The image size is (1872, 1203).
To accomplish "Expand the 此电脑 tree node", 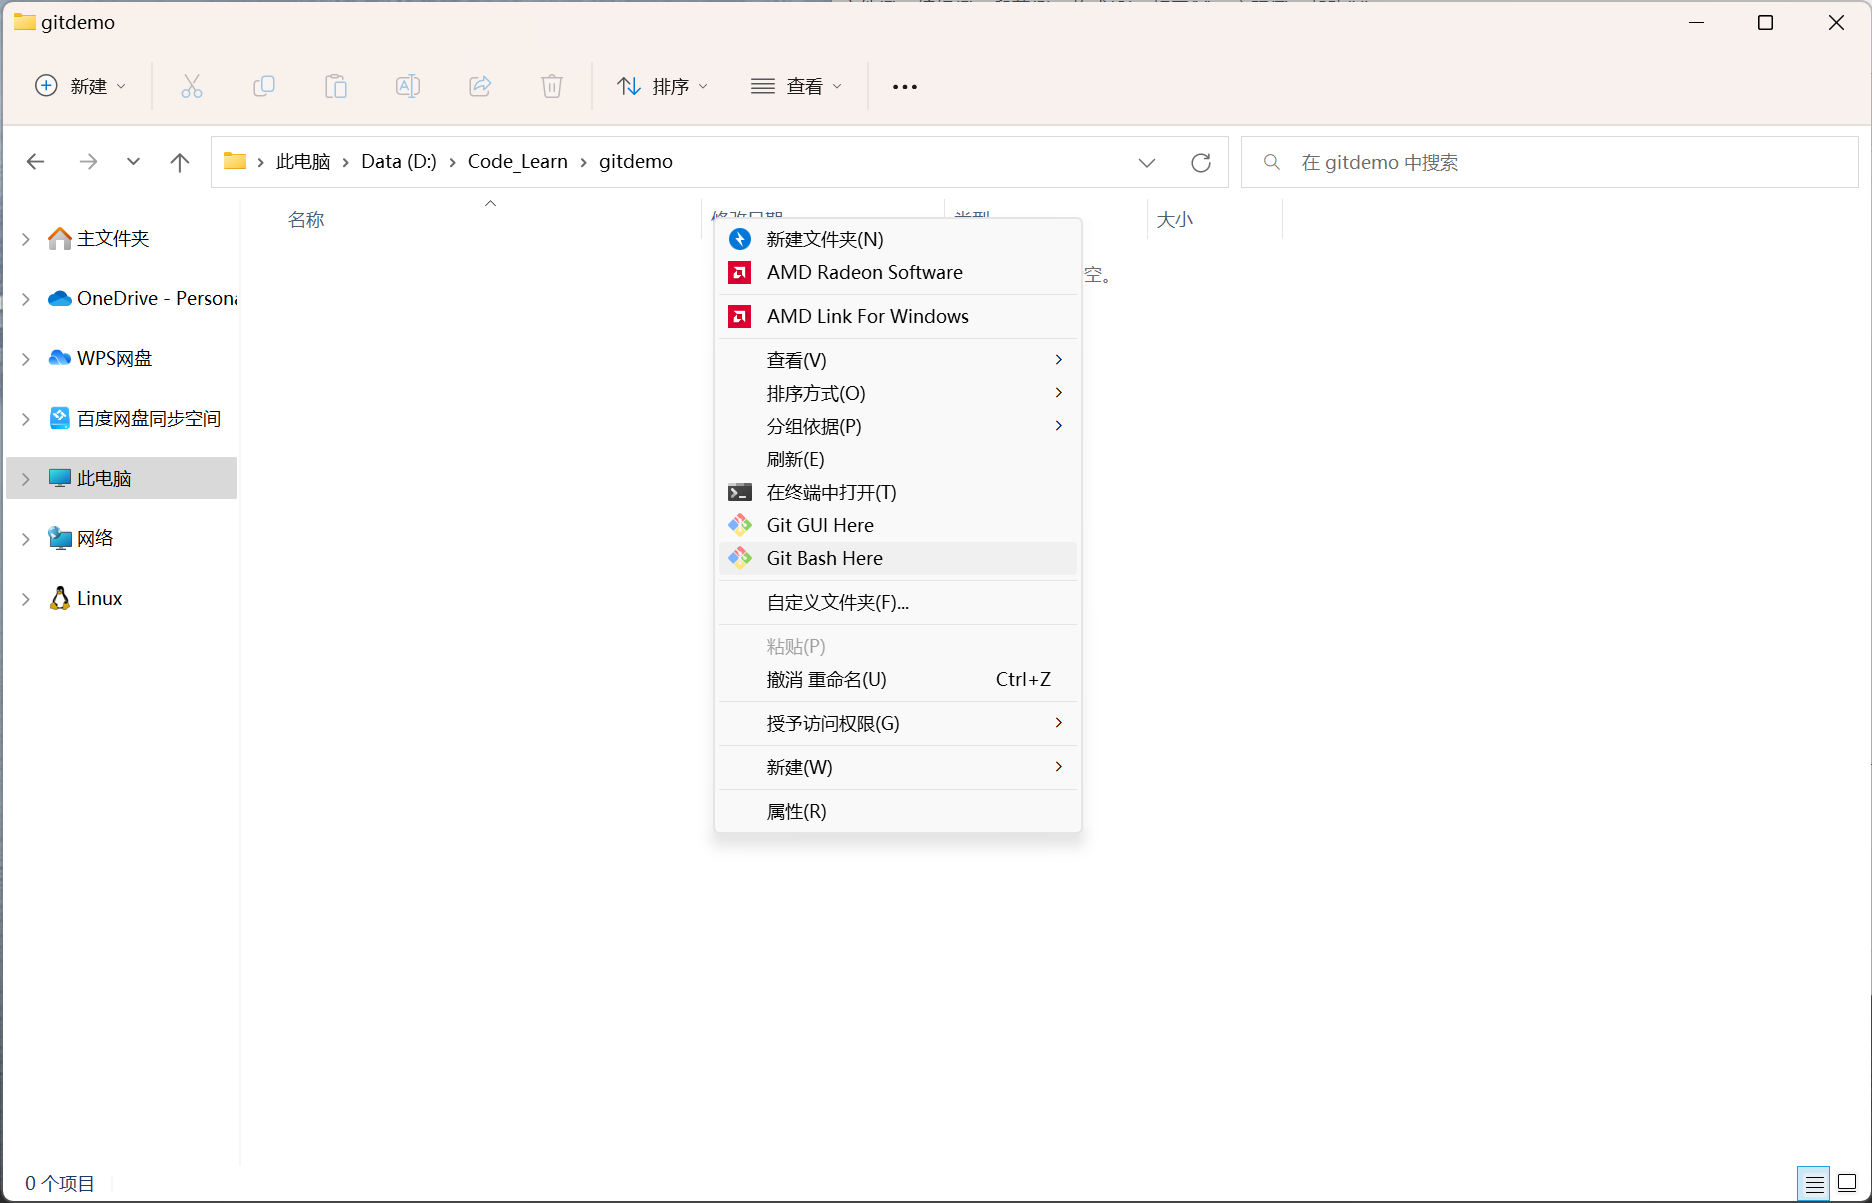I will tap(26, 479).
